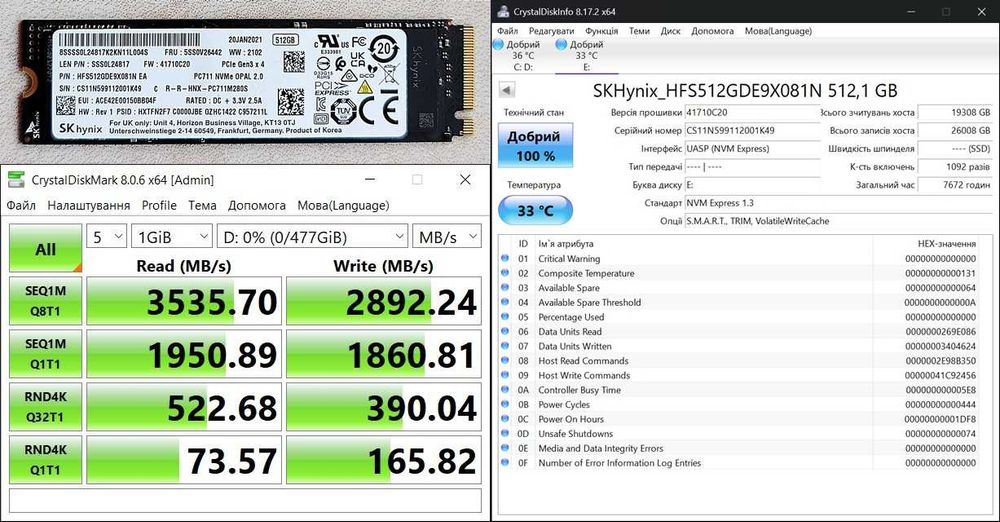Open the test size dropdown showing 1GiB
This screenshot has width=1000, height=522.
(x=172, y=237)
